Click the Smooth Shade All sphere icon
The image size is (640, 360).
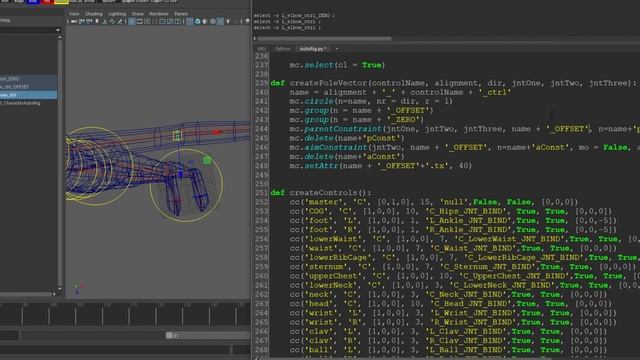tap(198, 21)
